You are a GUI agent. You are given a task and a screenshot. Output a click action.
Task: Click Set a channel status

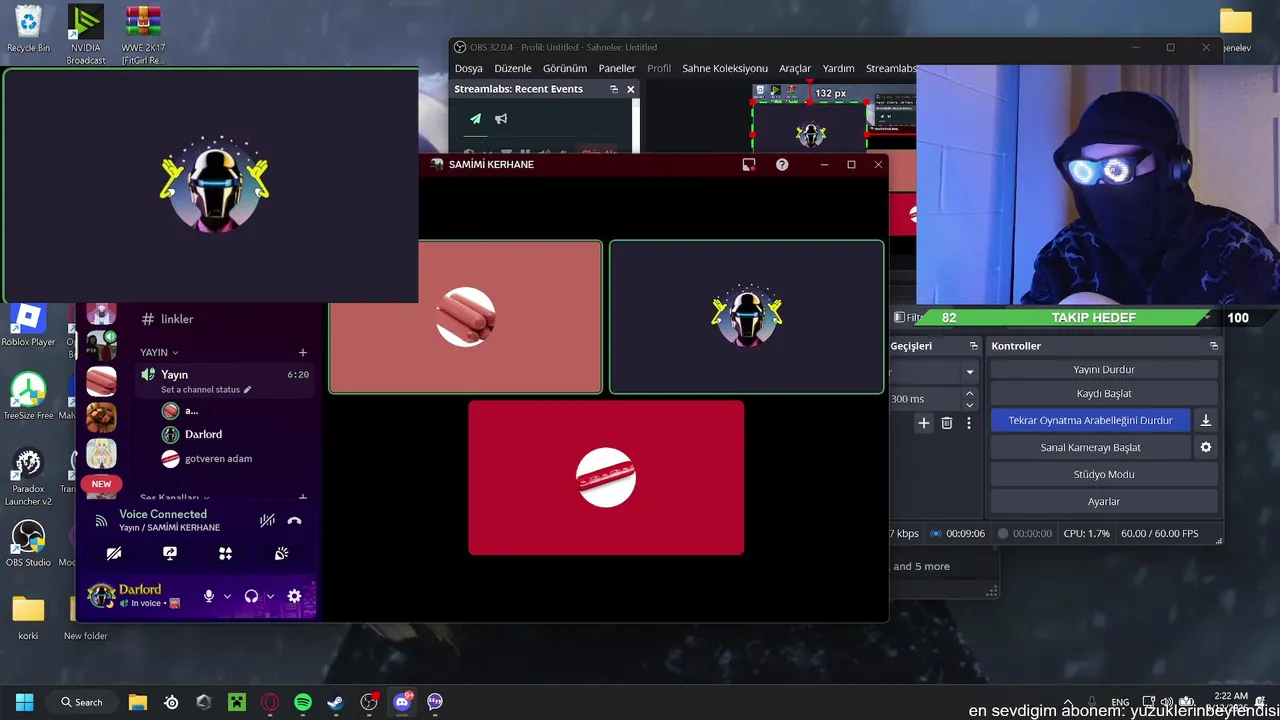coord(206,389)
